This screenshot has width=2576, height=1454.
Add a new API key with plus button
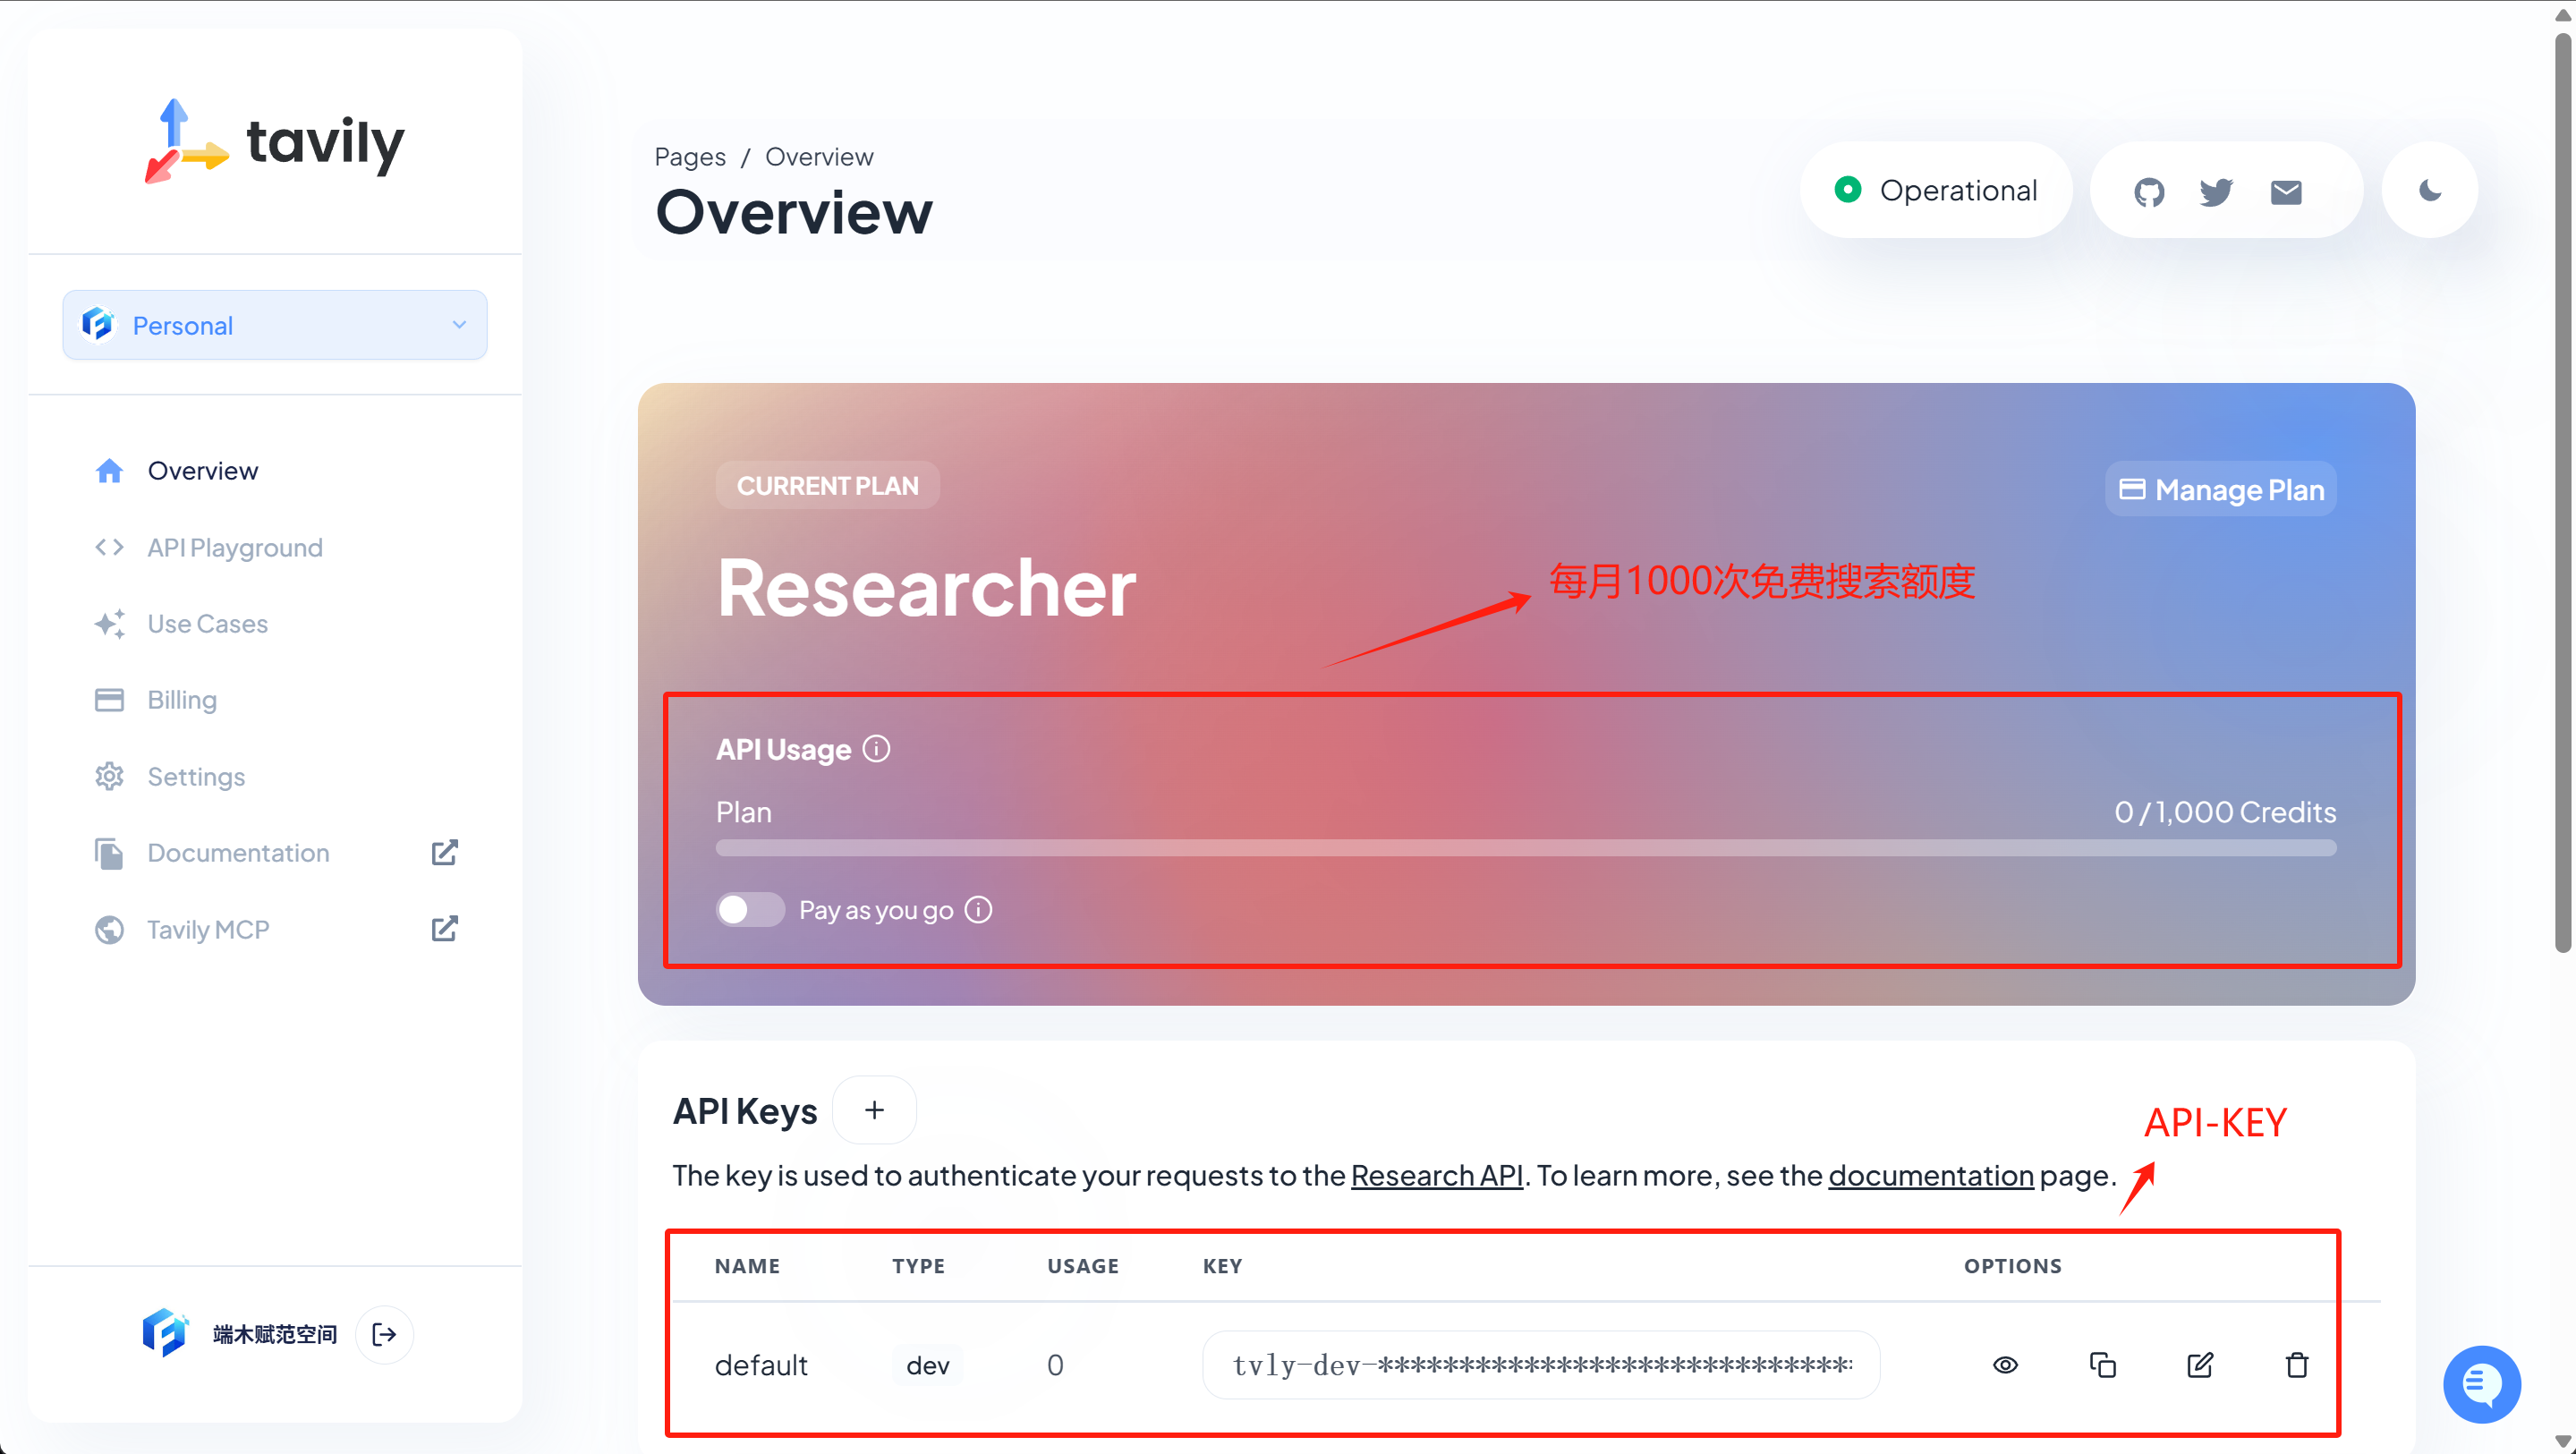[874, 1110]
